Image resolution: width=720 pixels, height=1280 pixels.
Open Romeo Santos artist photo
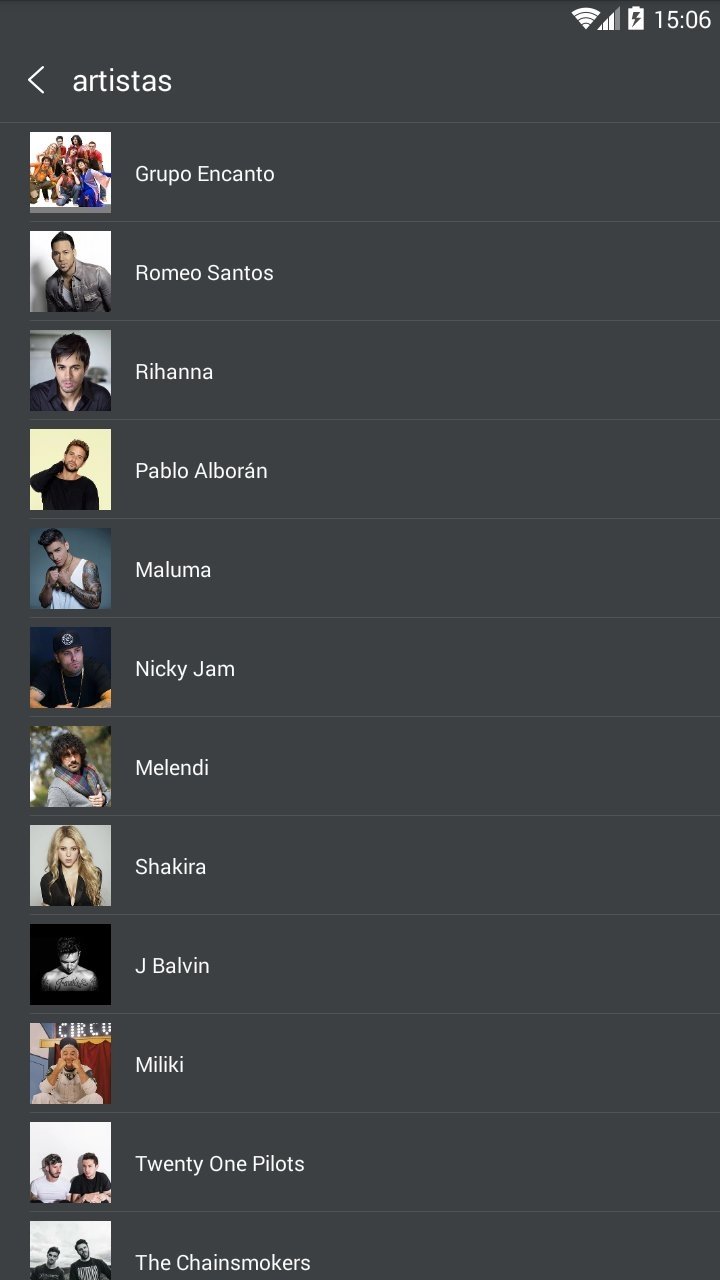pyautogui.click(x=70, y=271)
